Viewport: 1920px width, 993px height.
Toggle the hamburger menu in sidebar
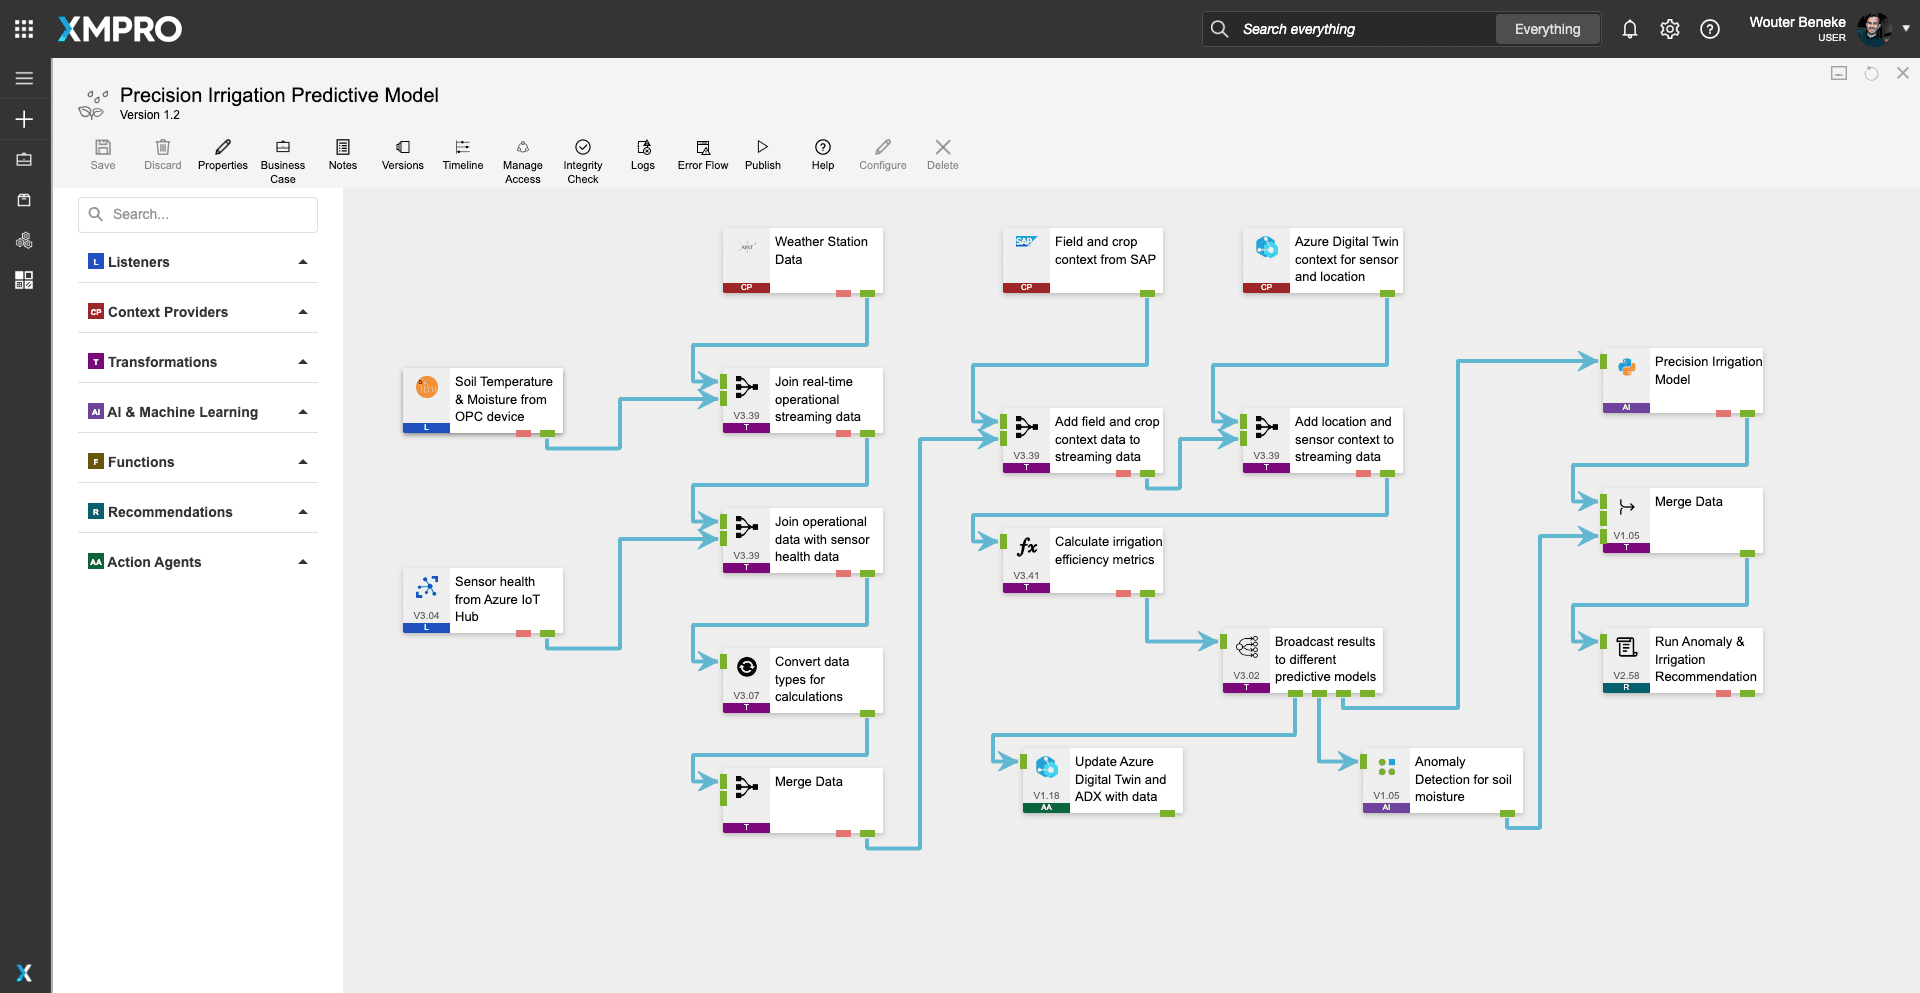(x=24, y=78)
